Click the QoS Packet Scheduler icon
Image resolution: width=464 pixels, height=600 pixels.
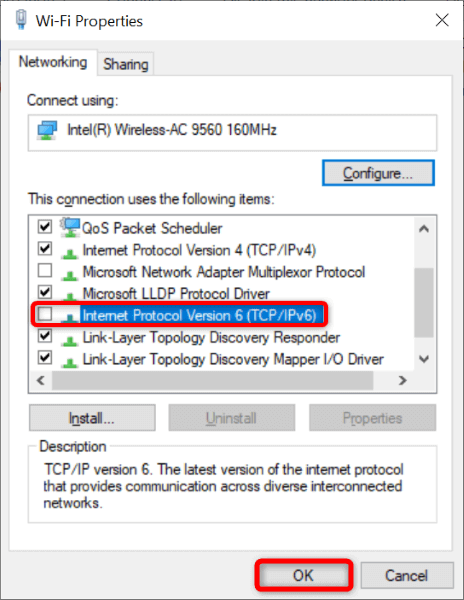(x=70, y=227)
